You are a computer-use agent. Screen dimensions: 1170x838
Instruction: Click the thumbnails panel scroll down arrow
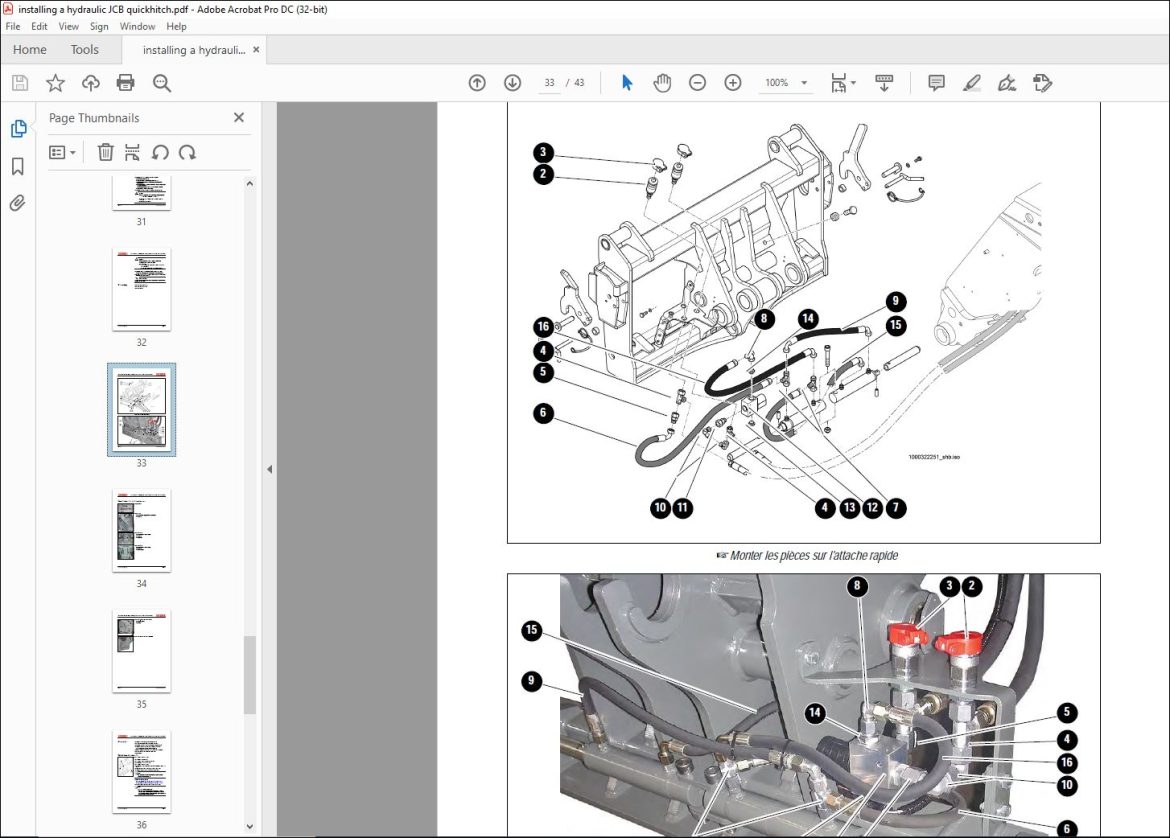250,826
